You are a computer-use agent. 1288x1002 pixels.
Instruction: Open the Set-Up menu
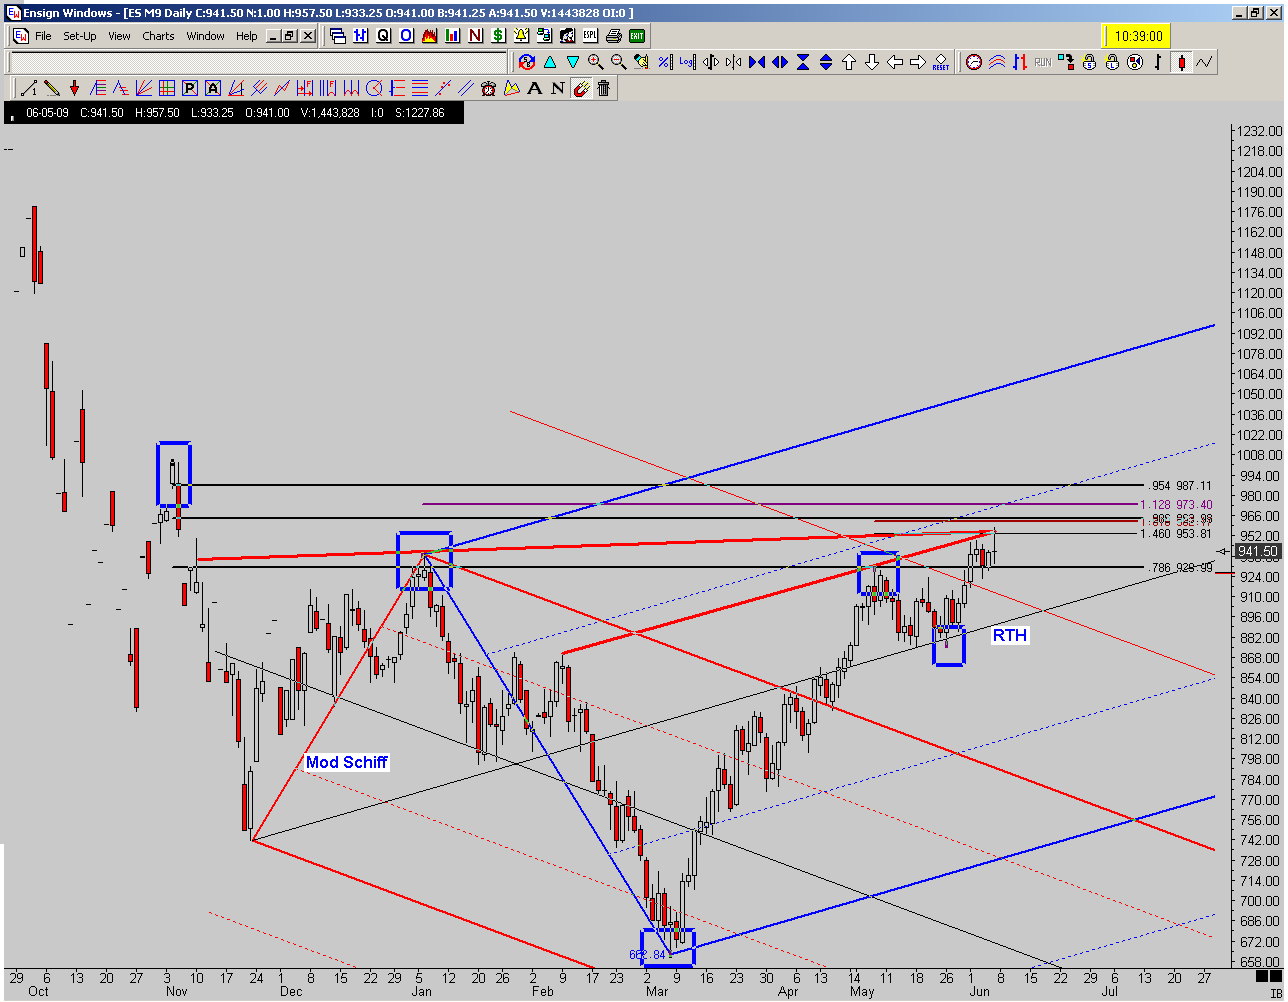tap(80, 36)
